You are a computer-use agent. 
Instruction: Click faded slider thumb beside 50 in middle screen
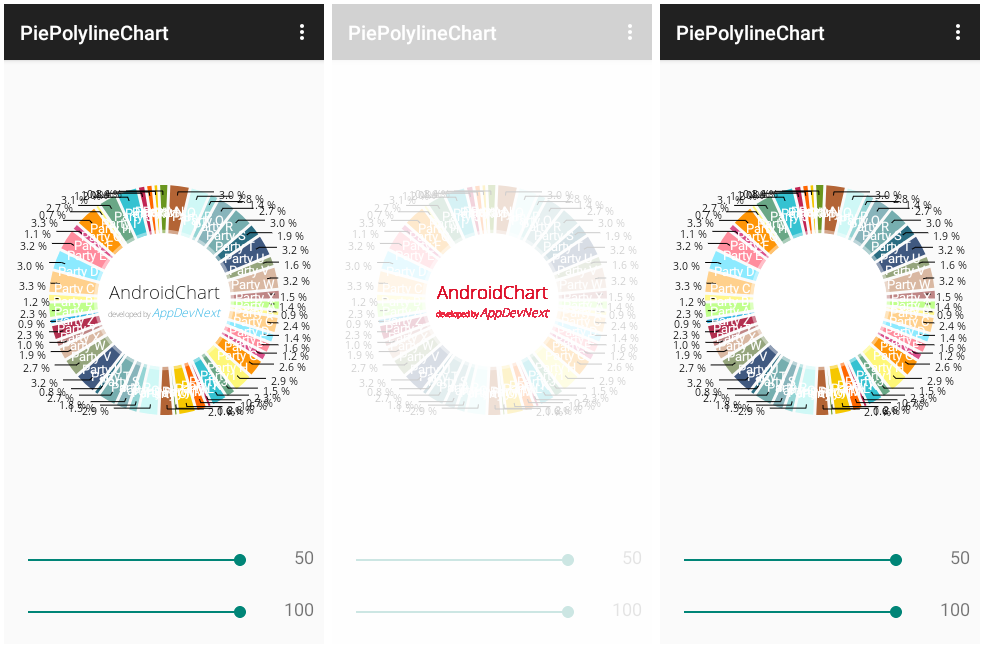click(x=568, y=560)
